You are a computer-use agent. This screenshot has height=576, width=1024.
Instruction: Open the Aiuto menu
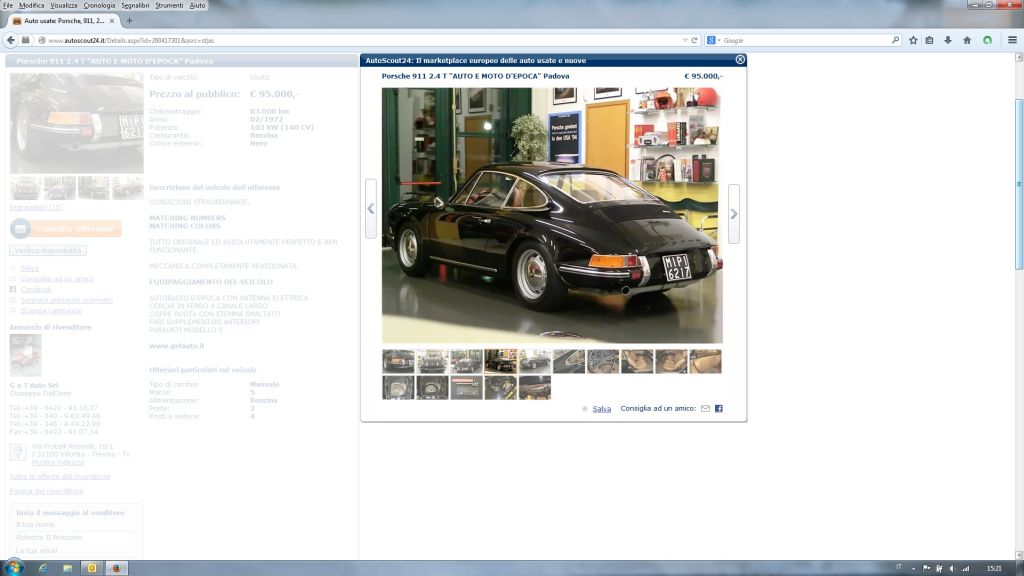pos(197,5)
